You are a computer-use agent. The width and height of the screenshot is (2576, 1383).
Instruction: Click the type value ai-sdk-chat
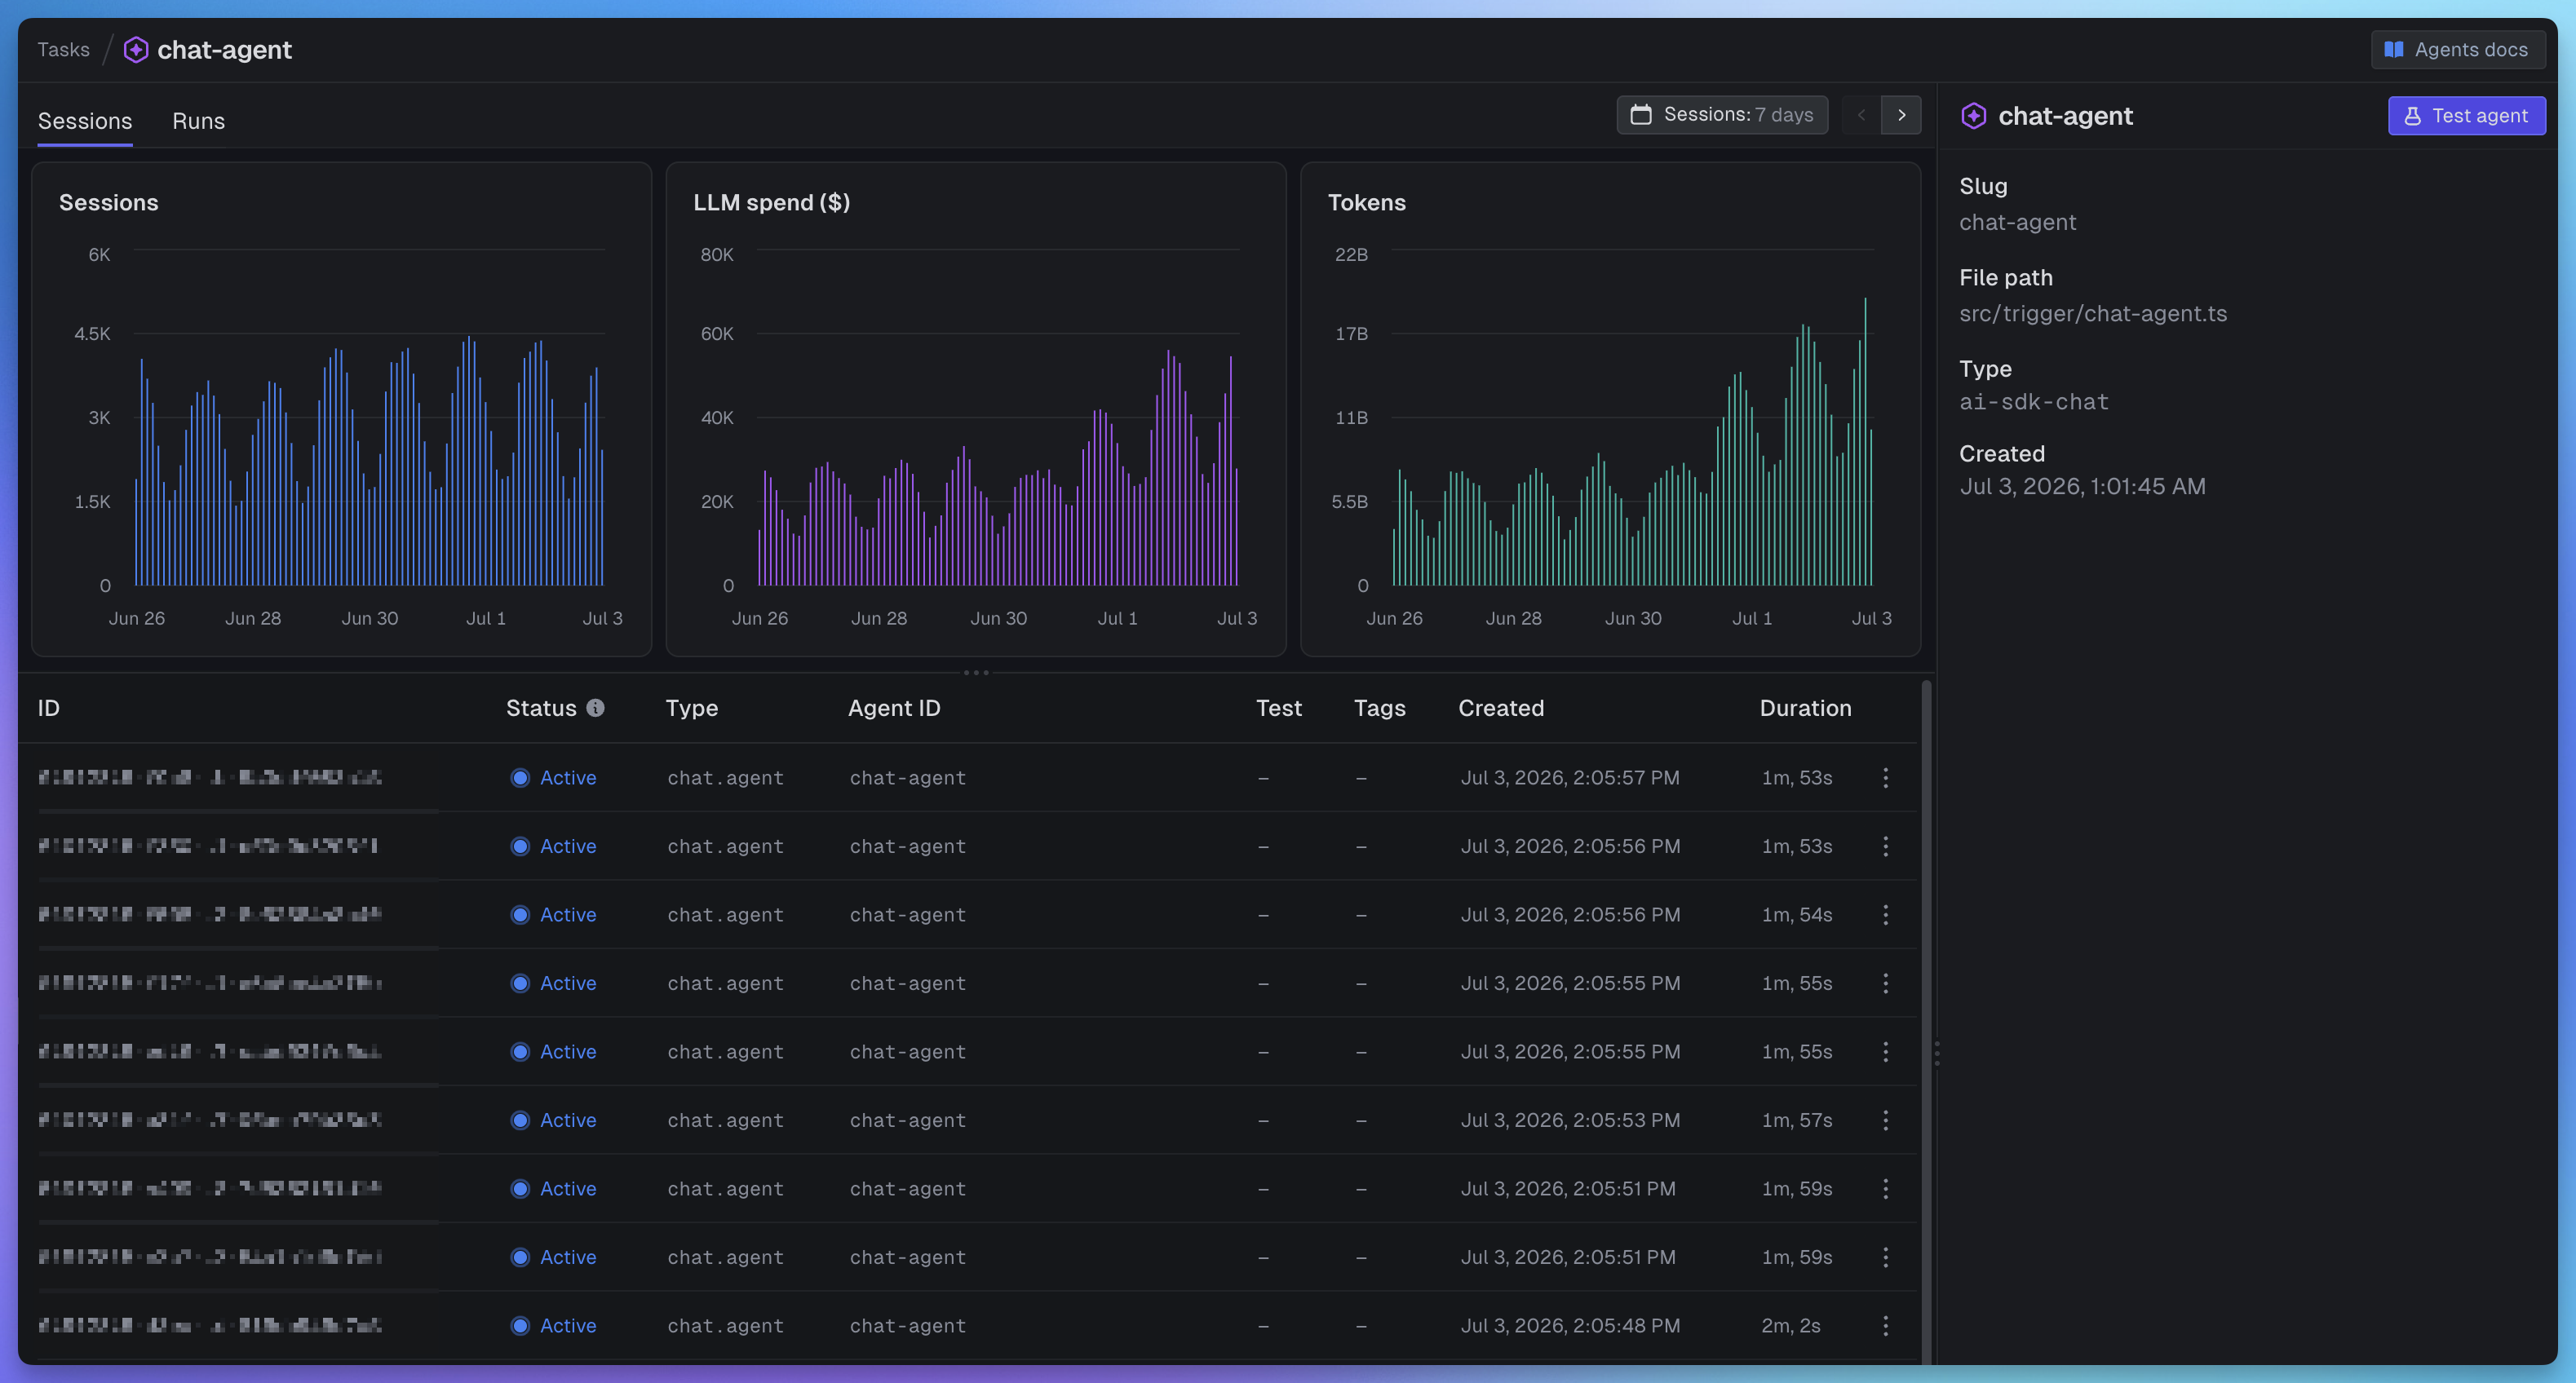click(2034, 402)
